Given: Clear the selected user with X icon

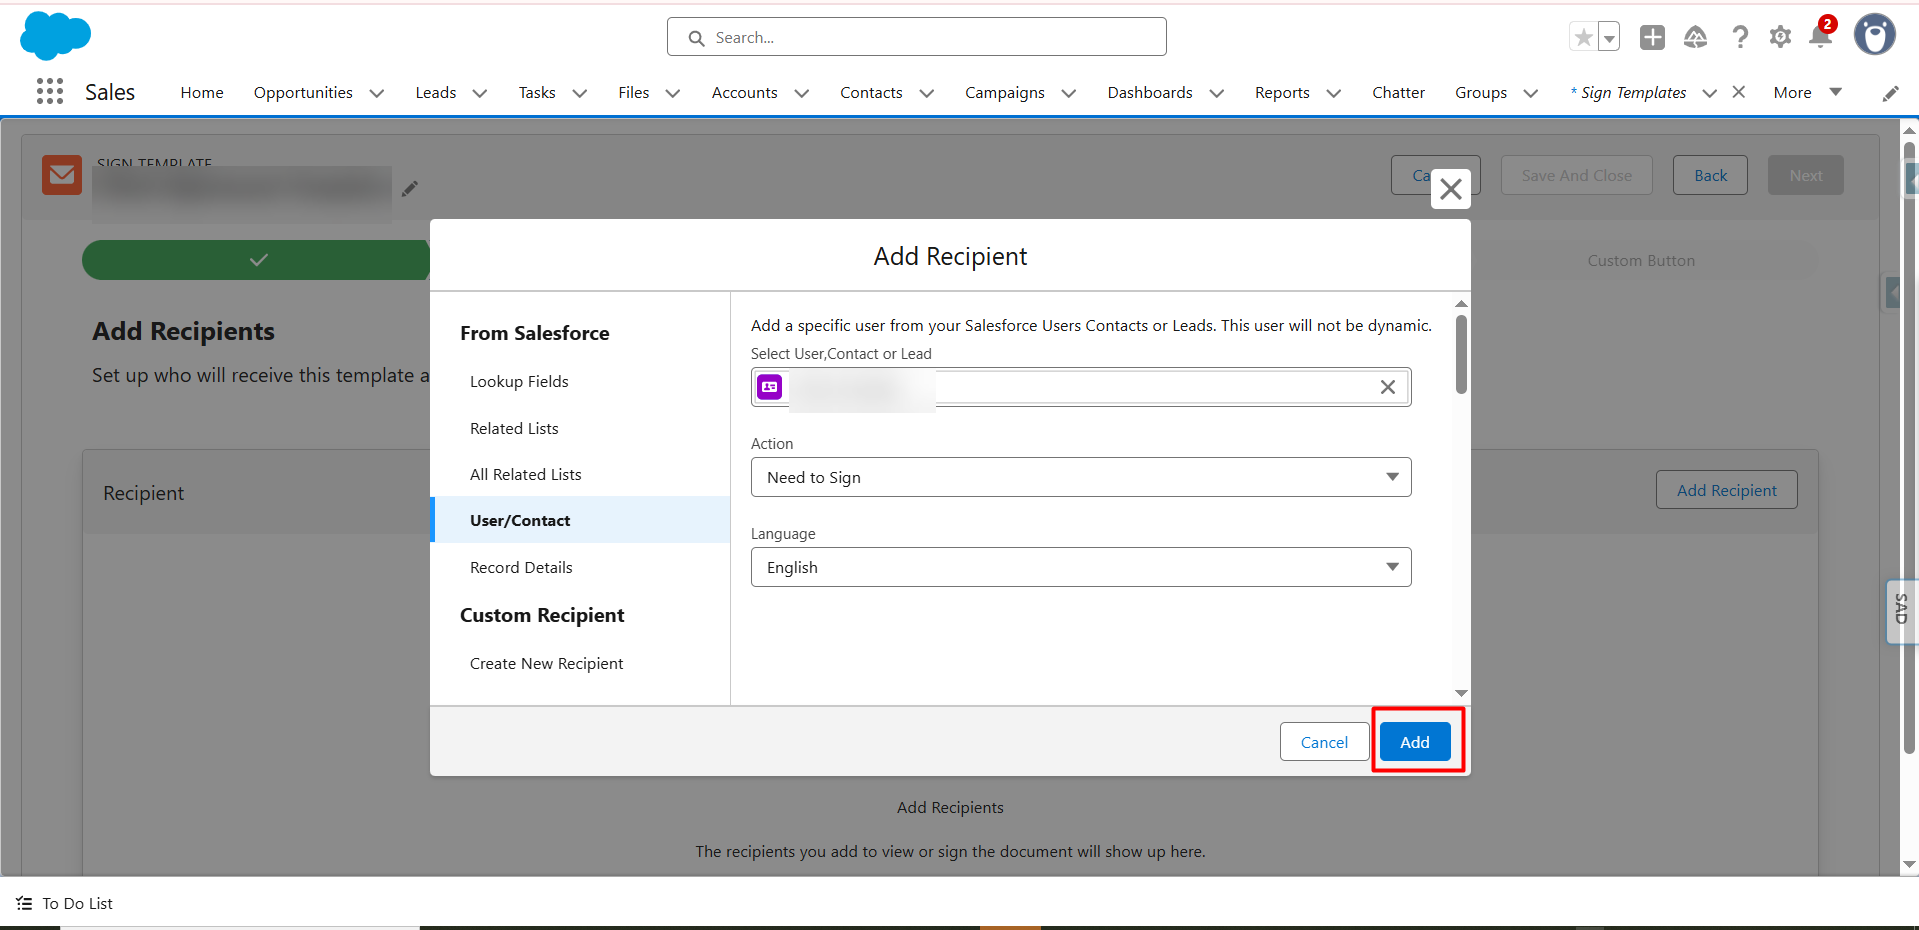Looking at the screenshot, I should tap(1387, 387).
